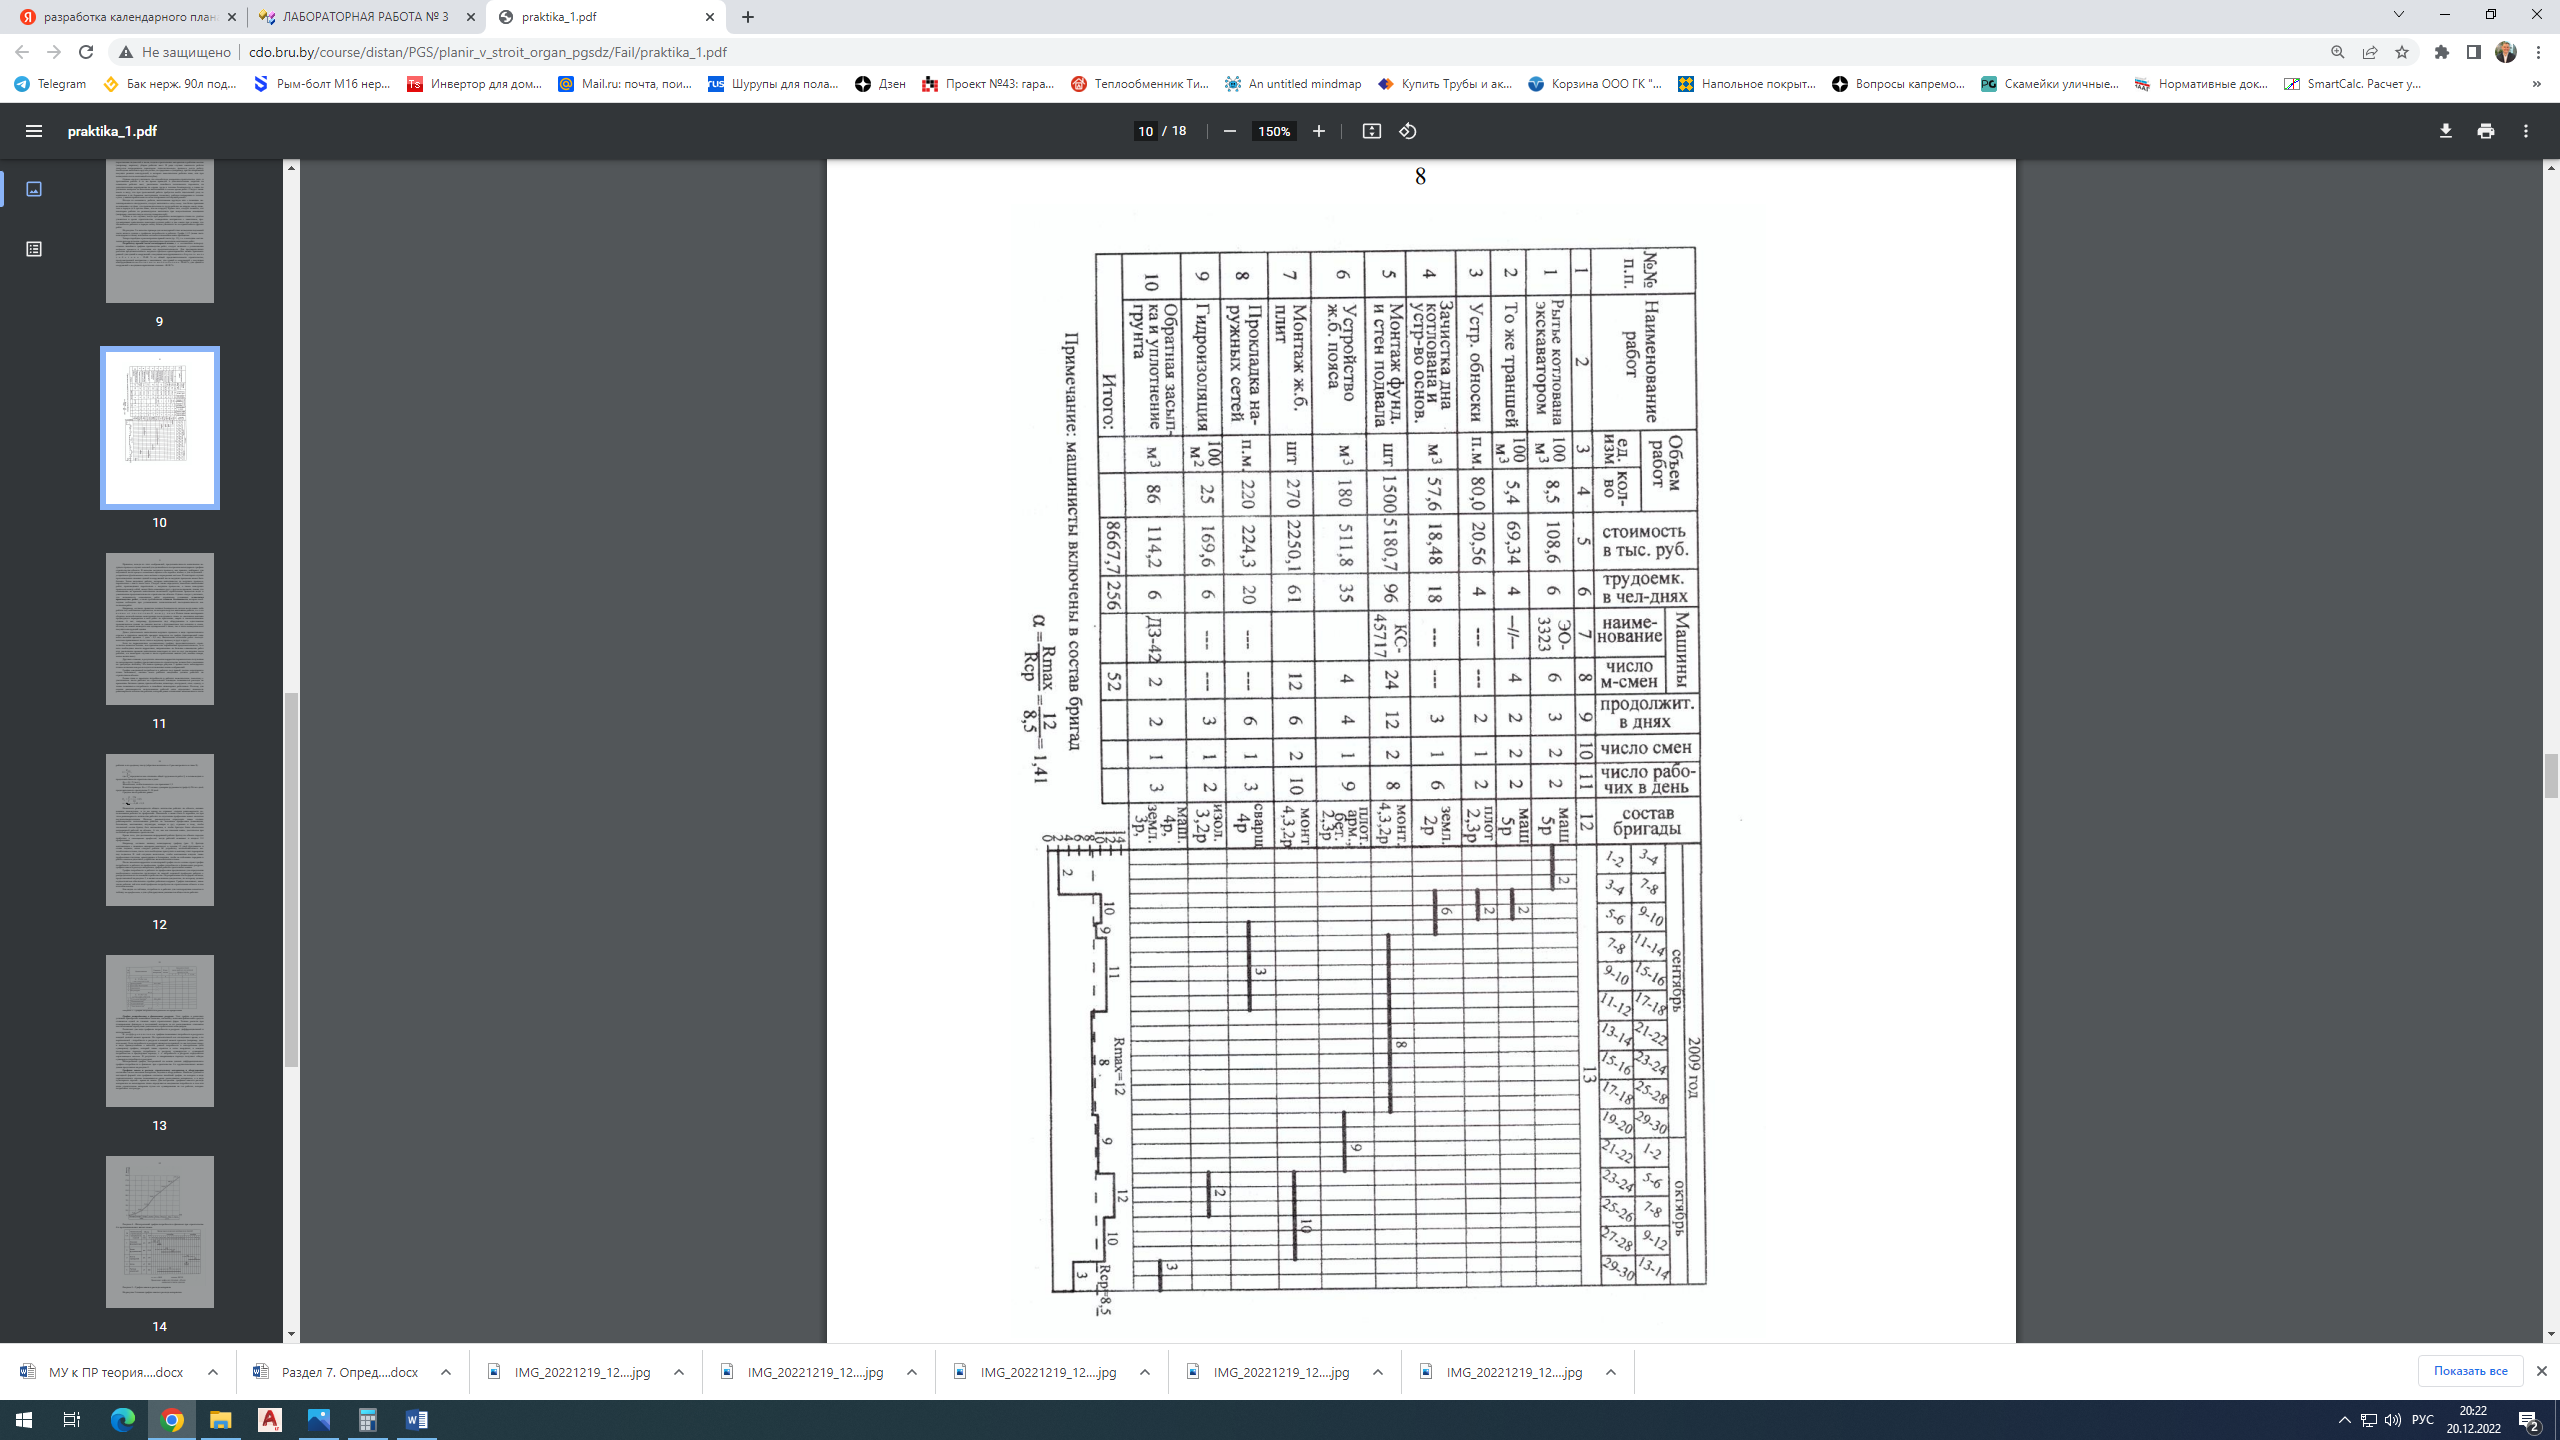Fit PDF page to window

(x=1372, y=131)
